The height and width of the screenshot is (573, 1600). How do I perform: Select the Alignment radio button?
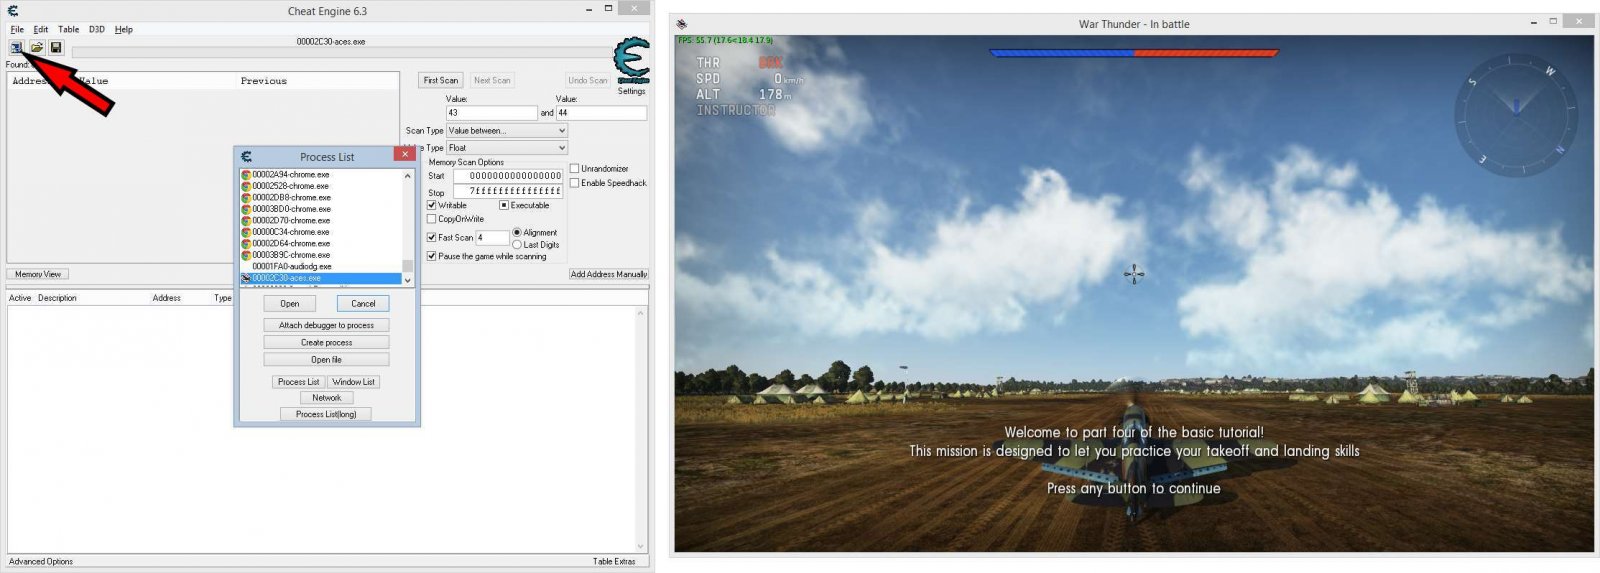pos(517,232)
